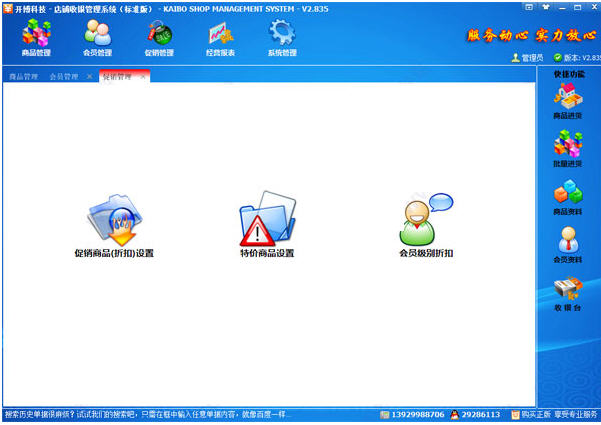601x425 pixels.
Task: Click the phone icon beside 13929988706
Action: tap(384, 415)
